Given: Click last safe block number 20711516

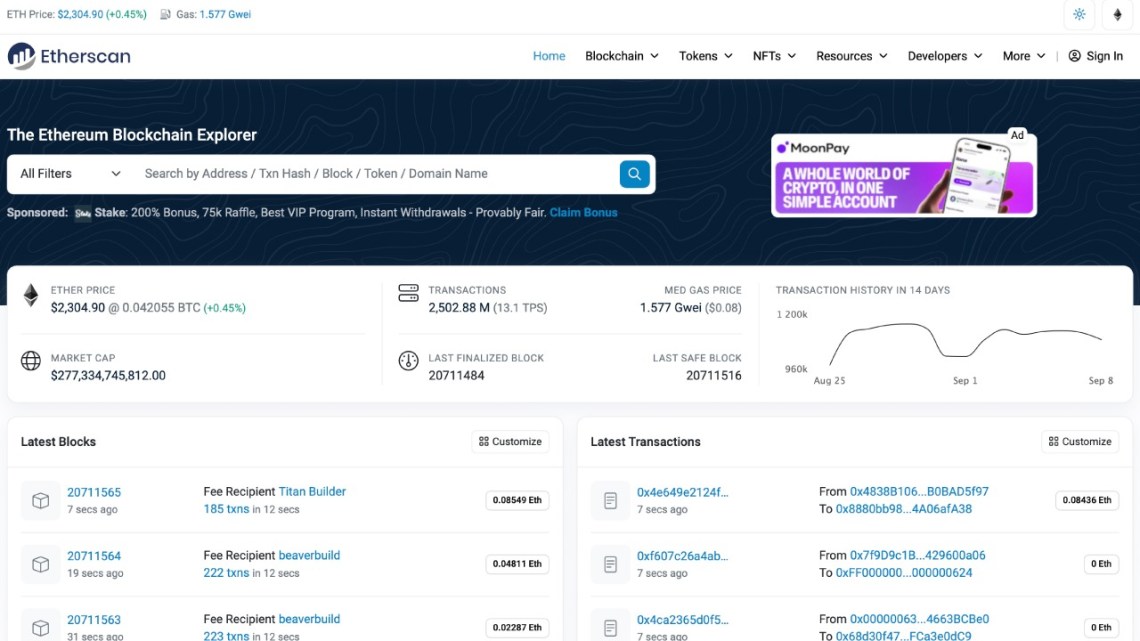Looking at the screenshot, I should click(714, 376).
